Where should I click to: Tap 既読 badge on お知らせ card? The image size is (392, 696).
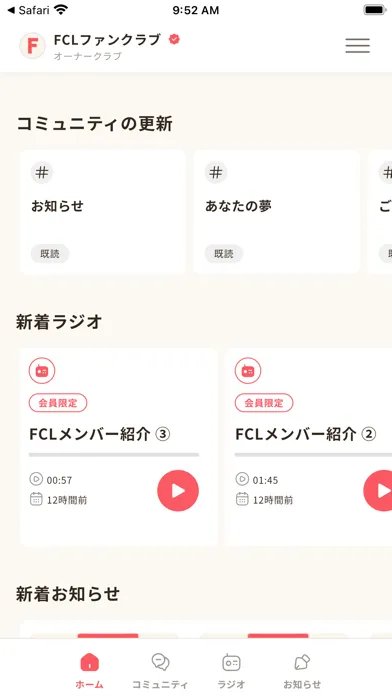(x=50, y=253)
